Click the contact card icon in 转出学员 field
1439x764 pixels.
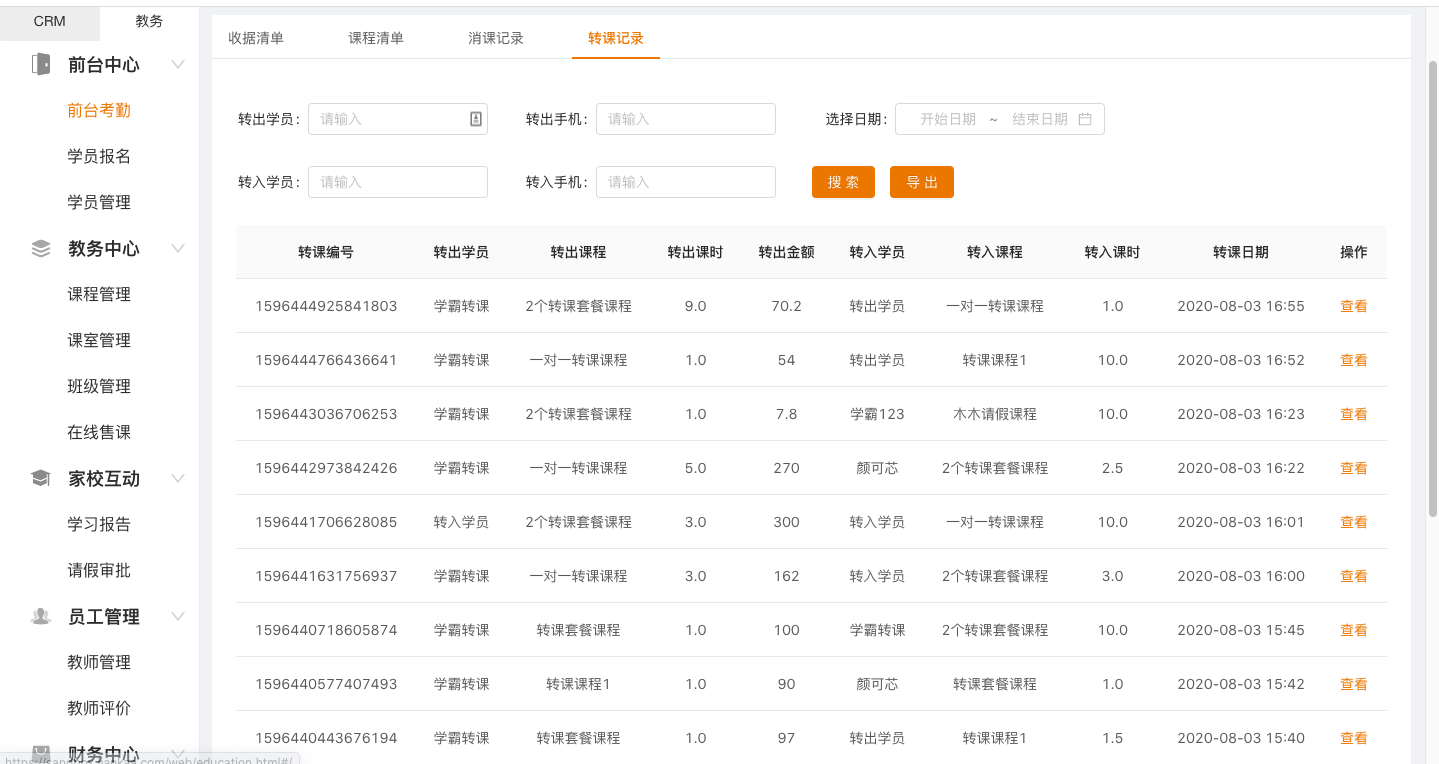(476, 119)
